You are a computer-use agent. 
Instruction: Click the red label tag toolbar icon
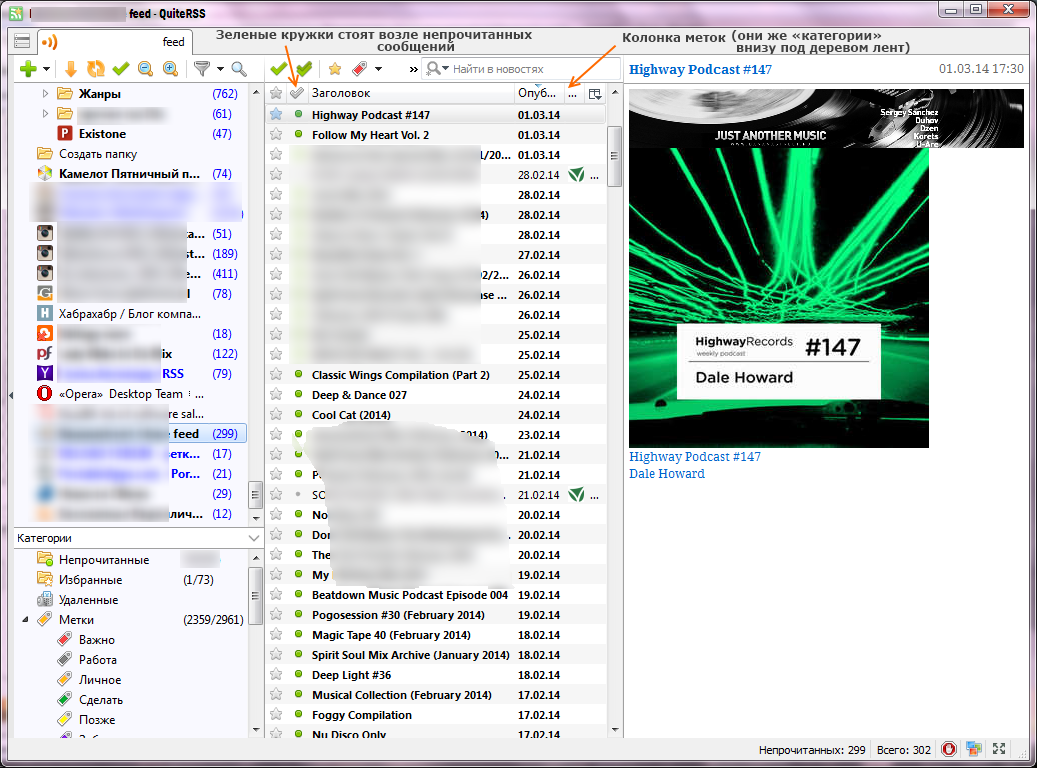(359, 69)
